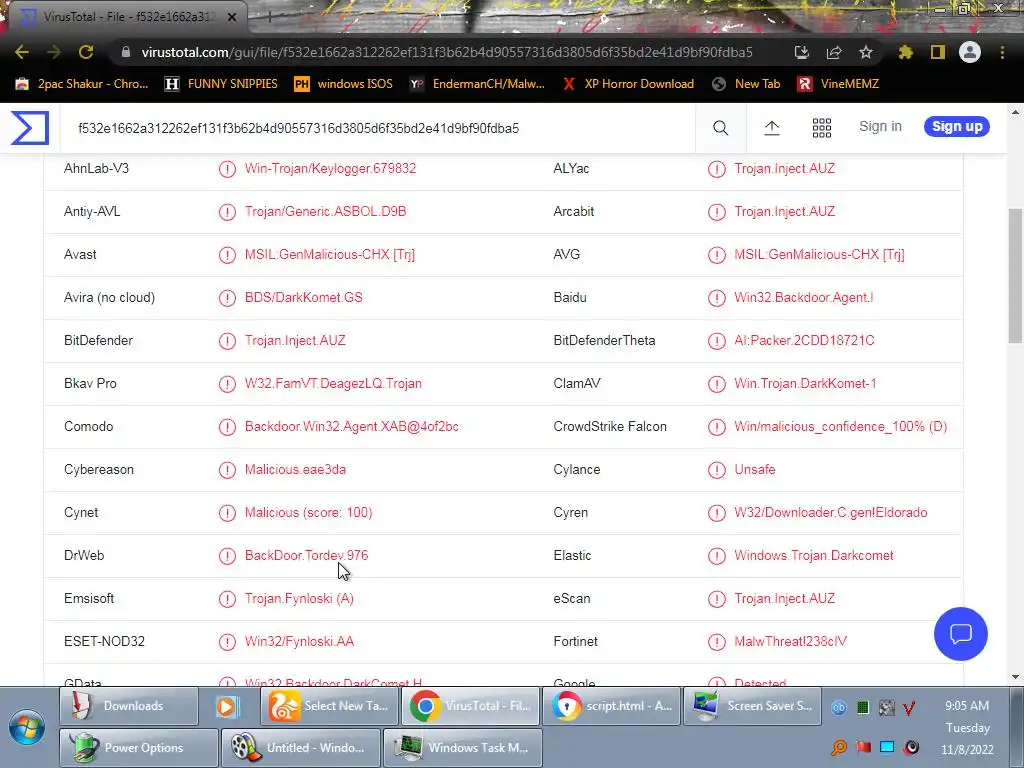
Task: Open FUNNY SNIPPIES bookmark
Action: point(221,84)
